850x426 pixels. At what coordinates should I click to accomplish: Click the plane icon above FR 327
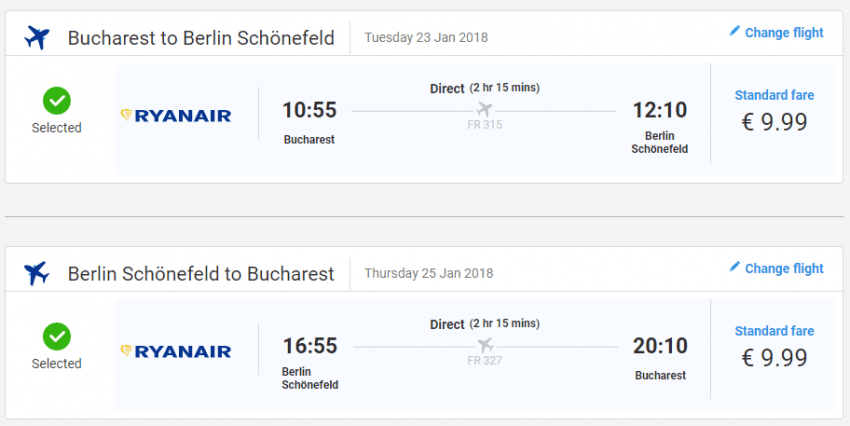[485, 345]
